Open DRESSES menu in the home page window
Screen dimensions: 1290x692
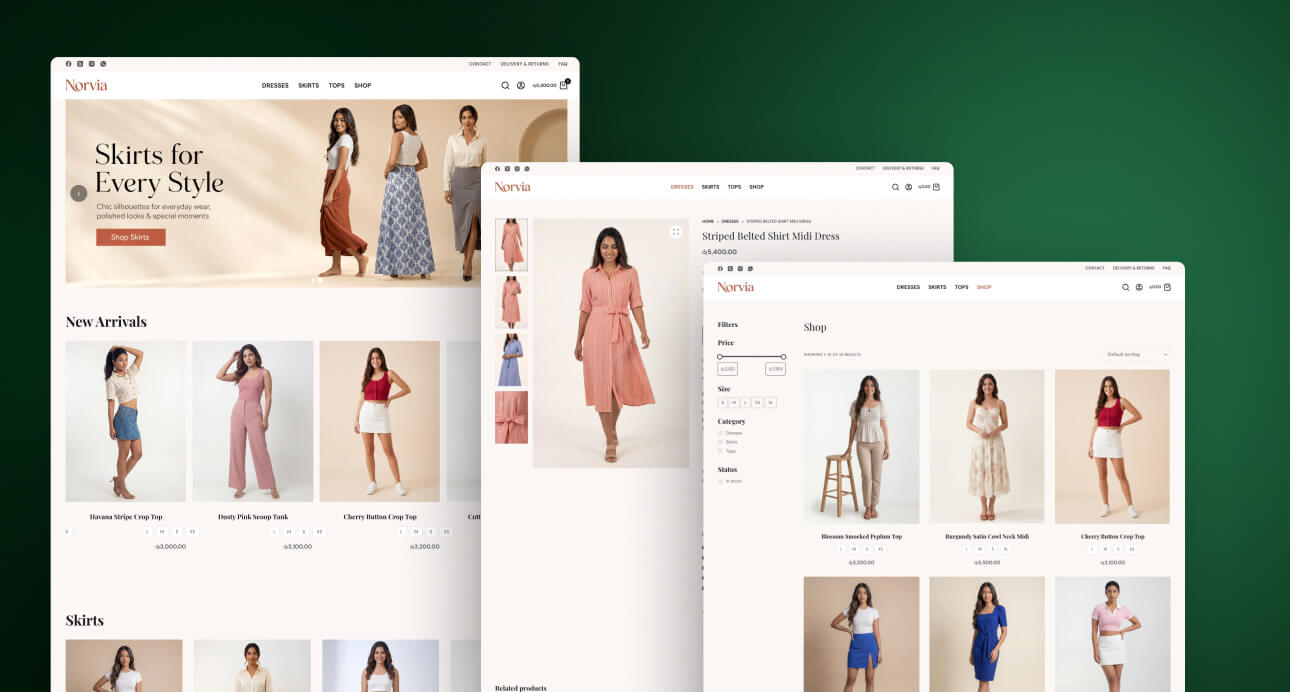pyautogui.click(x=275, y=85)
